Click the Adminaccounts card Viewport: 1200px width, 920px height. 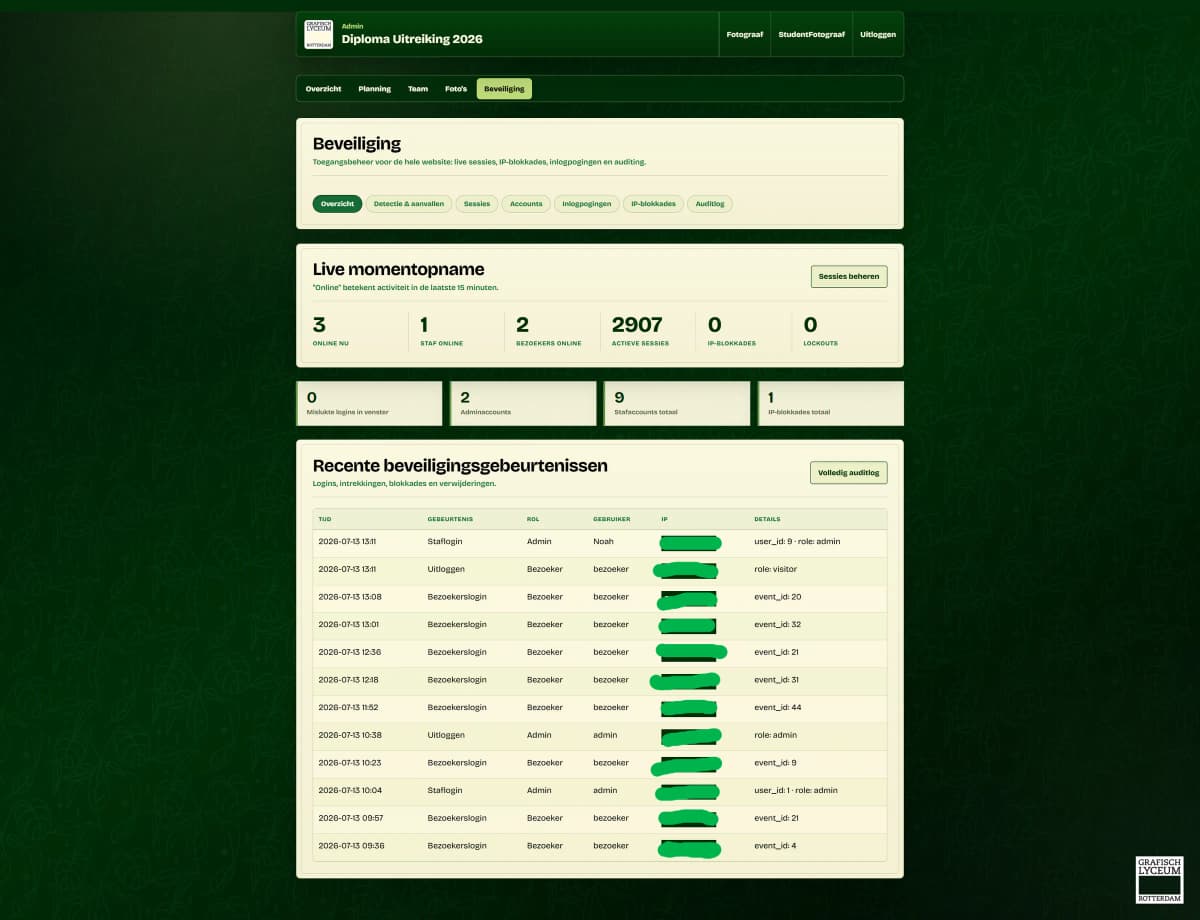point(523,403)
